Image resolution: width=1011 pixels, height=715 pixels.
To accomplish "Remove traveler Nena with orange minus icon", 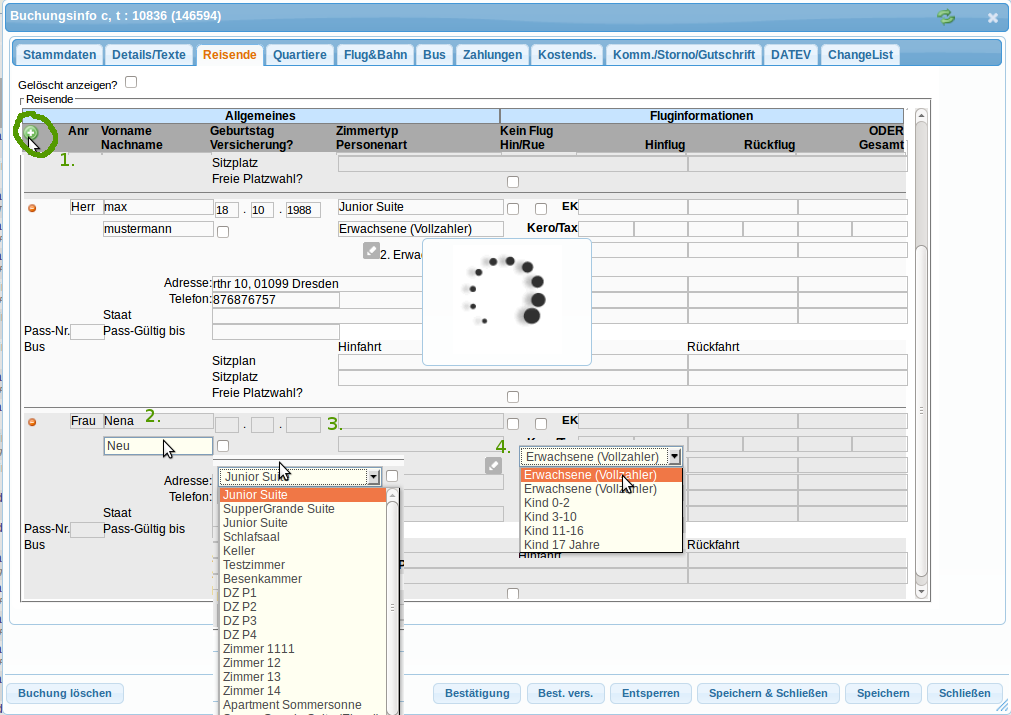I will 31,422.
